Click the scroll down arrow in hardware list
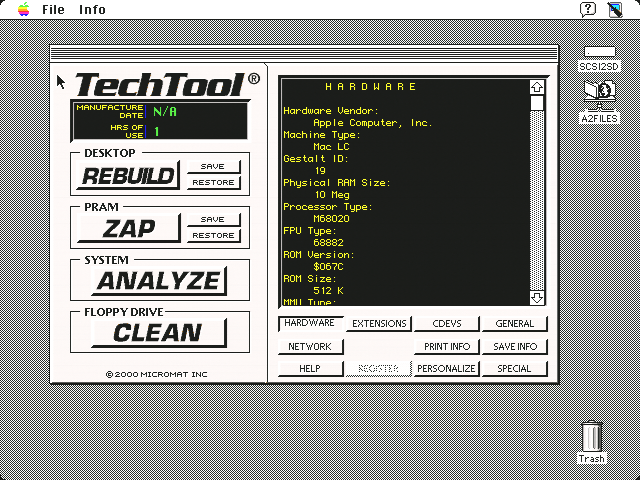This screenshot has height=480, width=640. click(x=537, y=298)
